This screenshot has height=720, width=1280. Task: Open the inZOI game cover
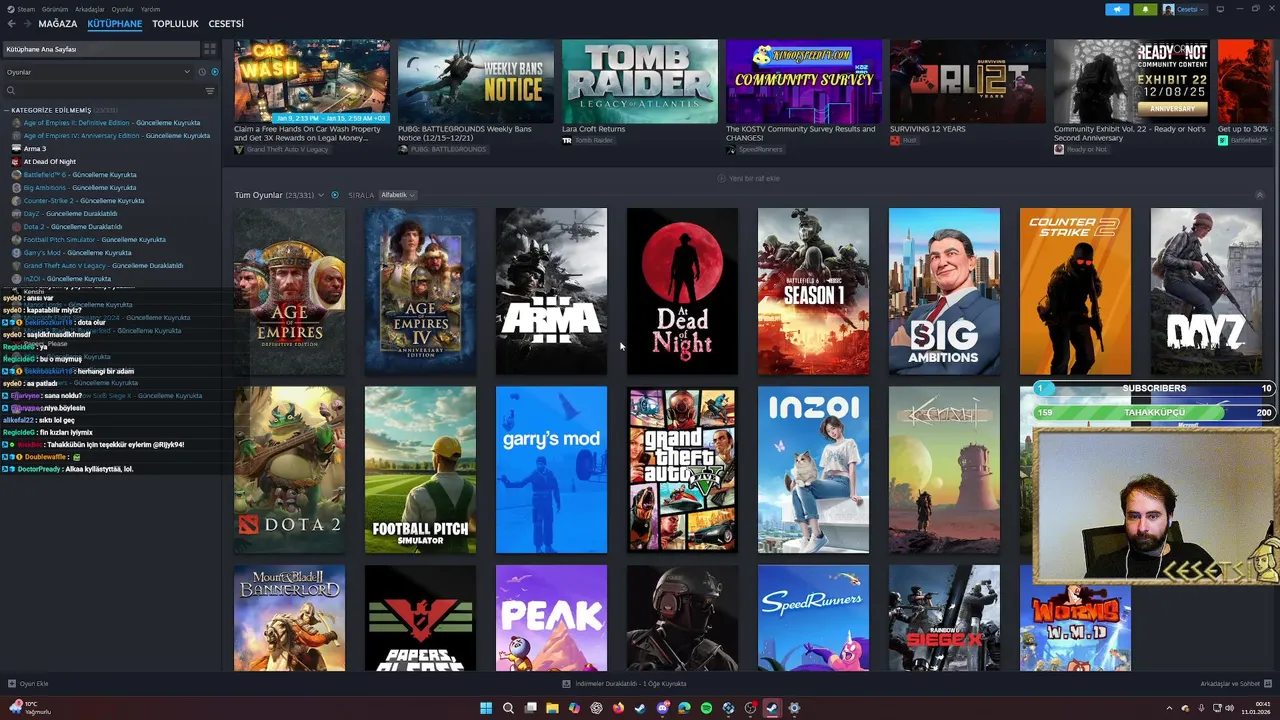(x=813, y=470)
